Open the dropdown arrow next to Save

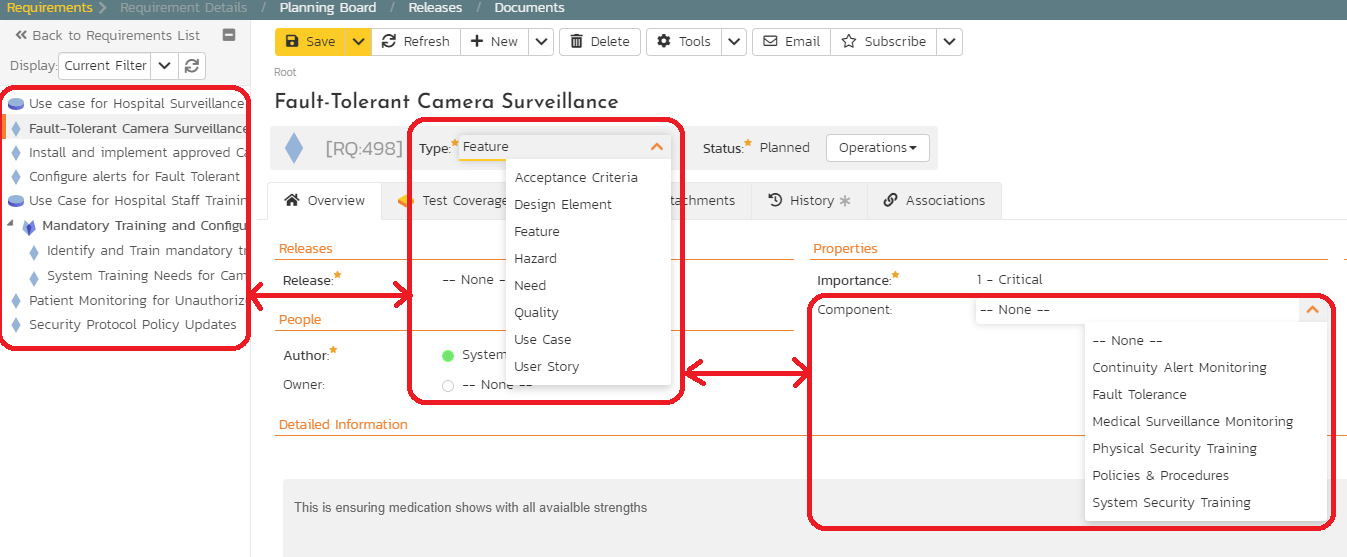[x=359, y=41]
